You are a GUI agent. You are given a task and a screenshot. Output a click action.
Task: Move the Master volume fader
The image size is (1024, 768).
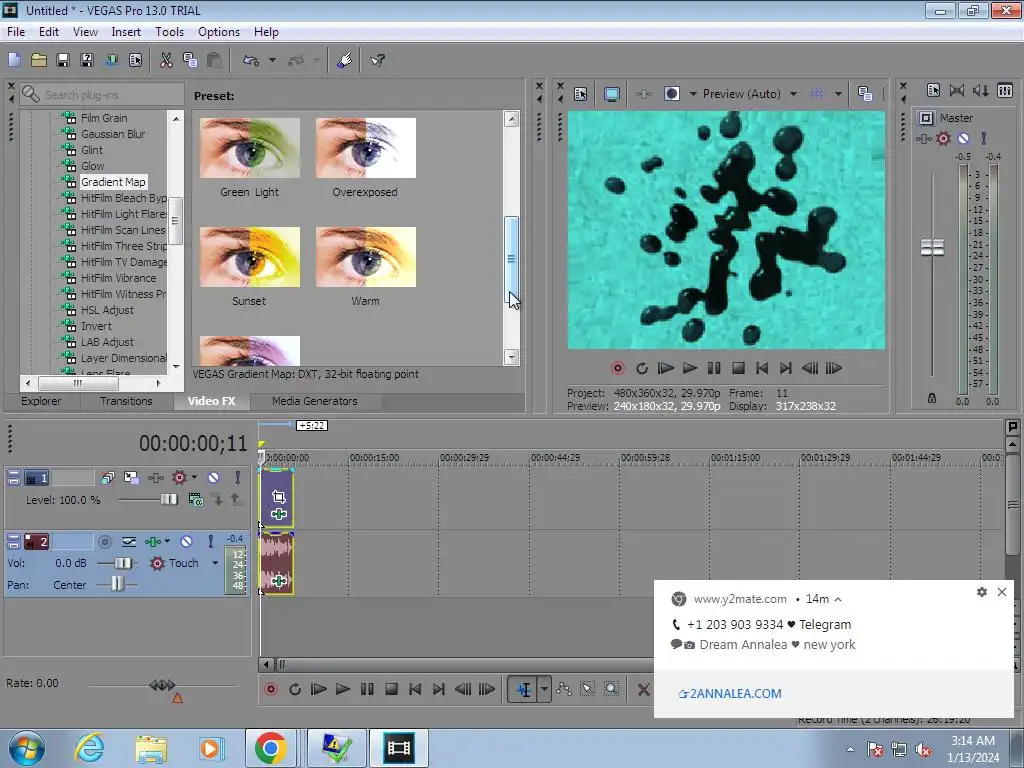tap(932, 248)
